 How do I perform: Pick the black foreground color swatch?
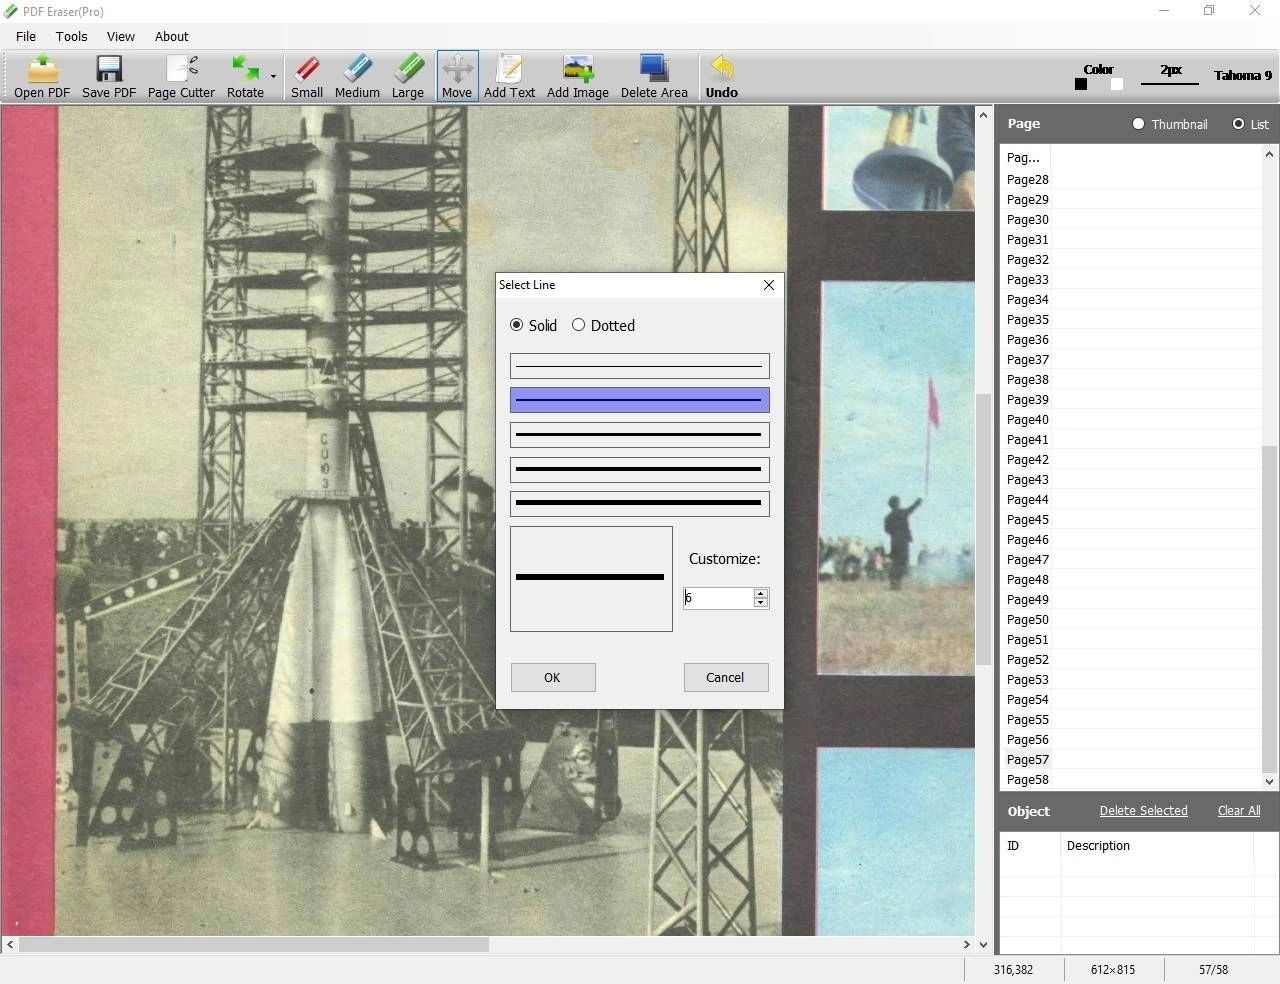[1081, 85]
